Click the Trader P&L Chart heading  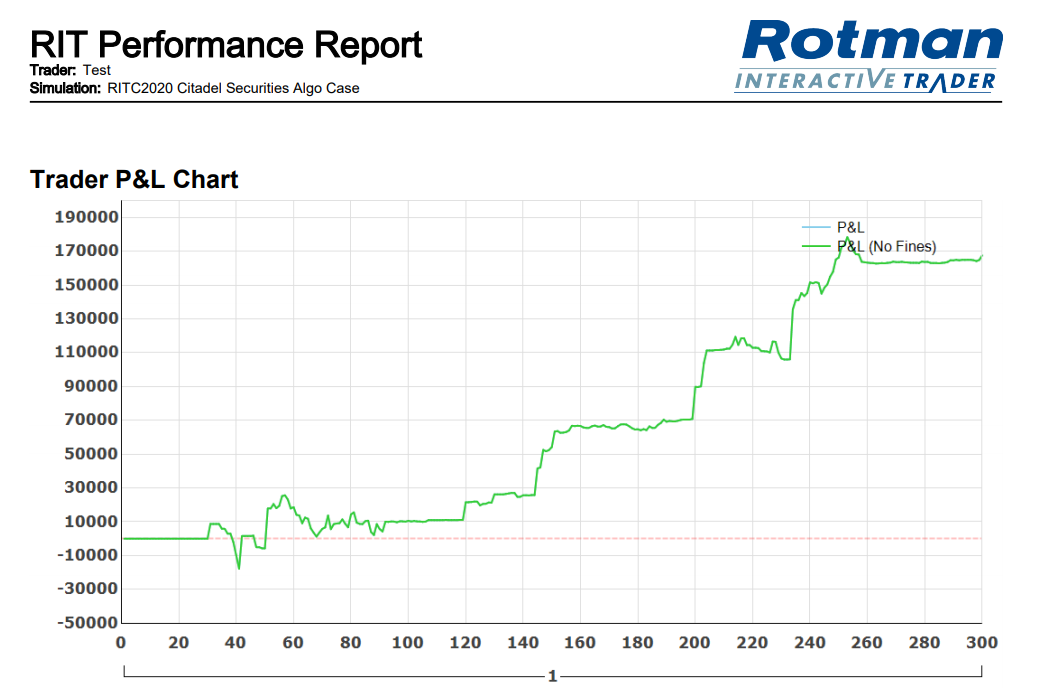pos(134,179)
